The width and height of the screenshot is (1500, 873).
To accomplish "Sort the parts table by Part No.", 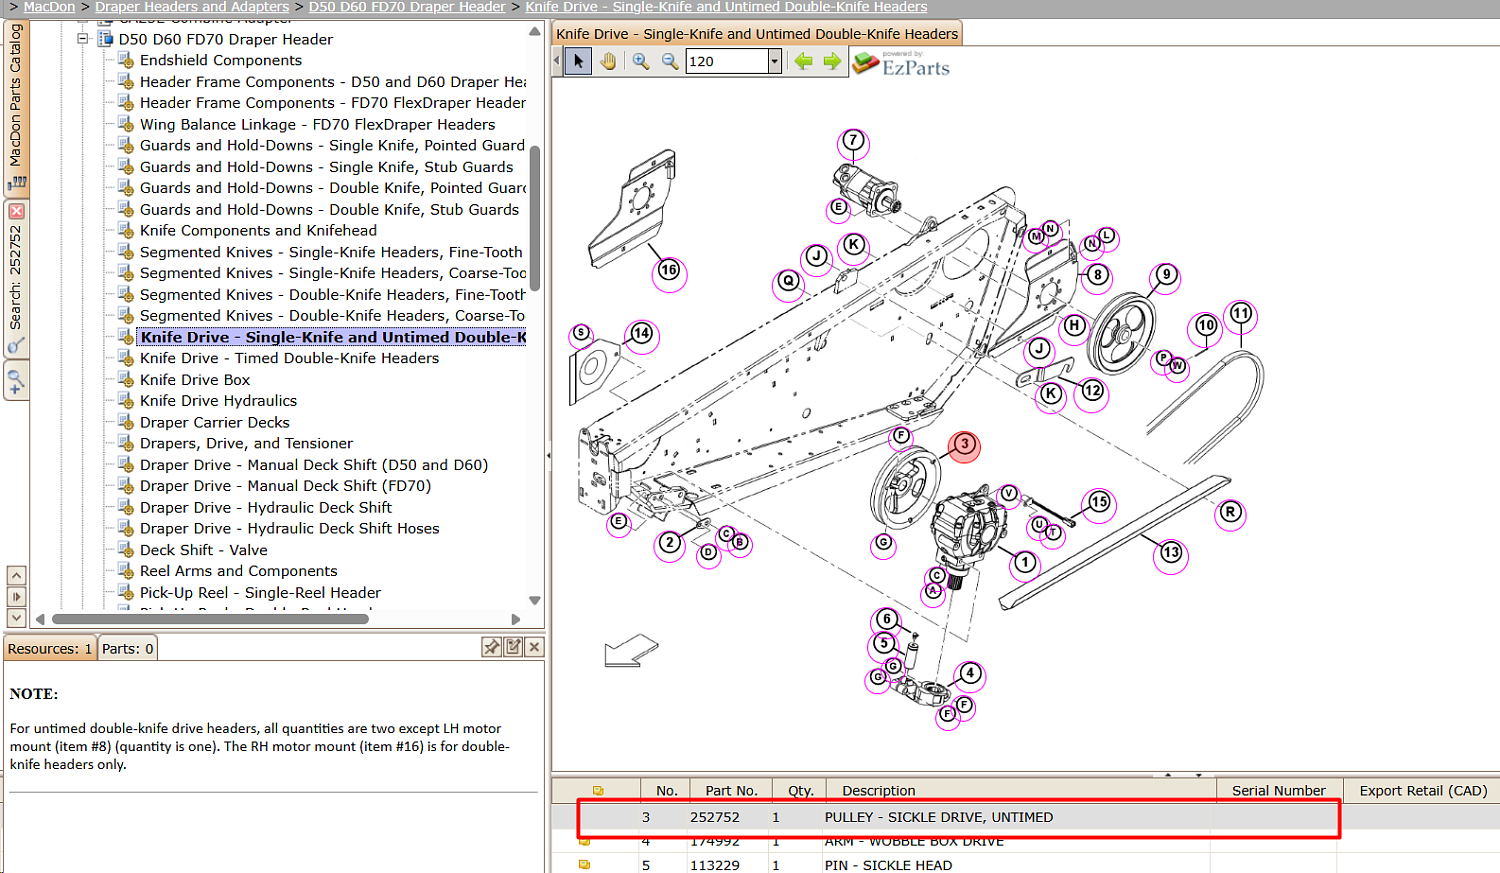I will click(x=731, y=790).
